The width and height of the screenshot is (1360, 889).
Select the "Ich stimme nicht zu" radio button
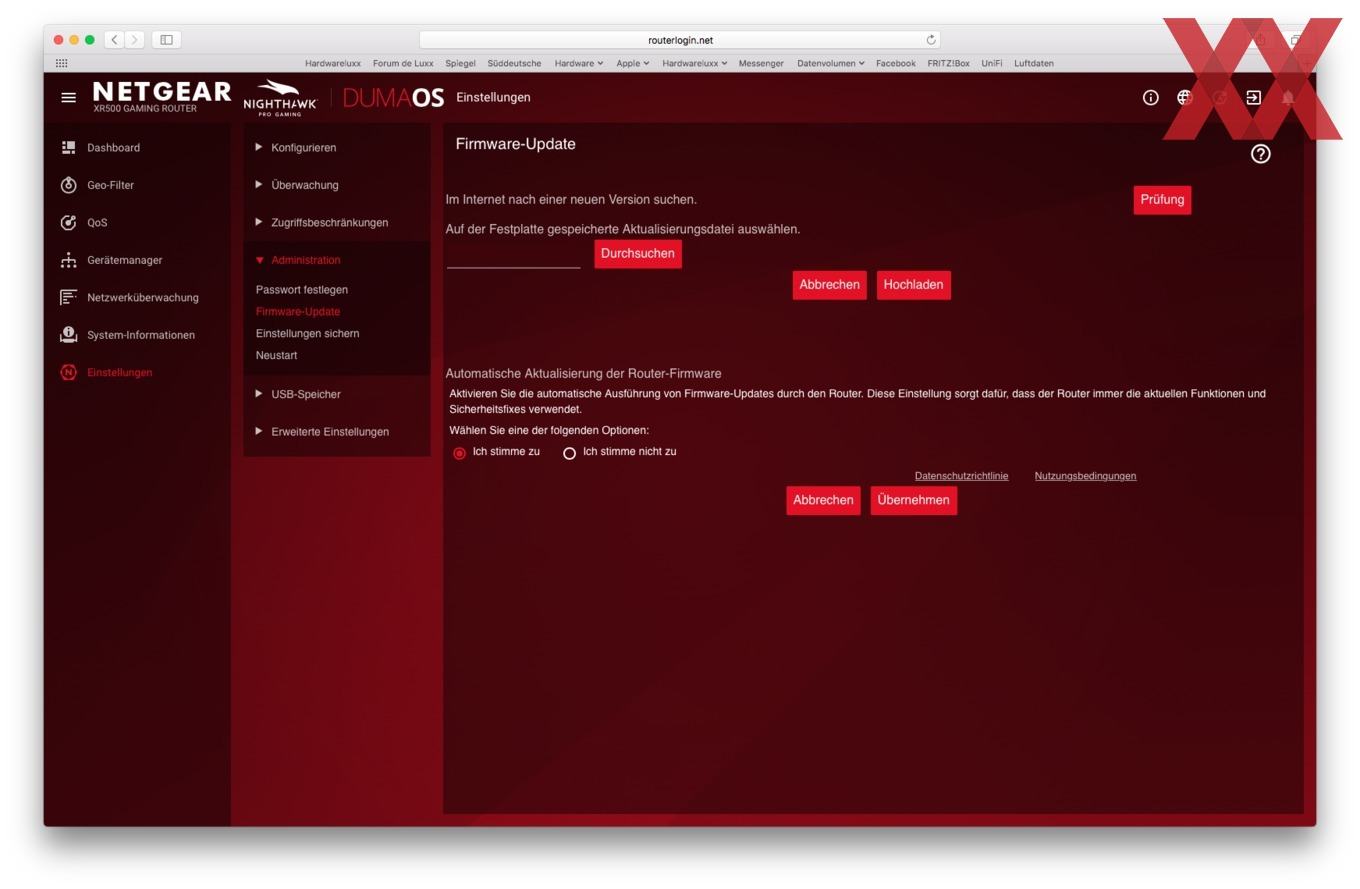pos(569,453)
